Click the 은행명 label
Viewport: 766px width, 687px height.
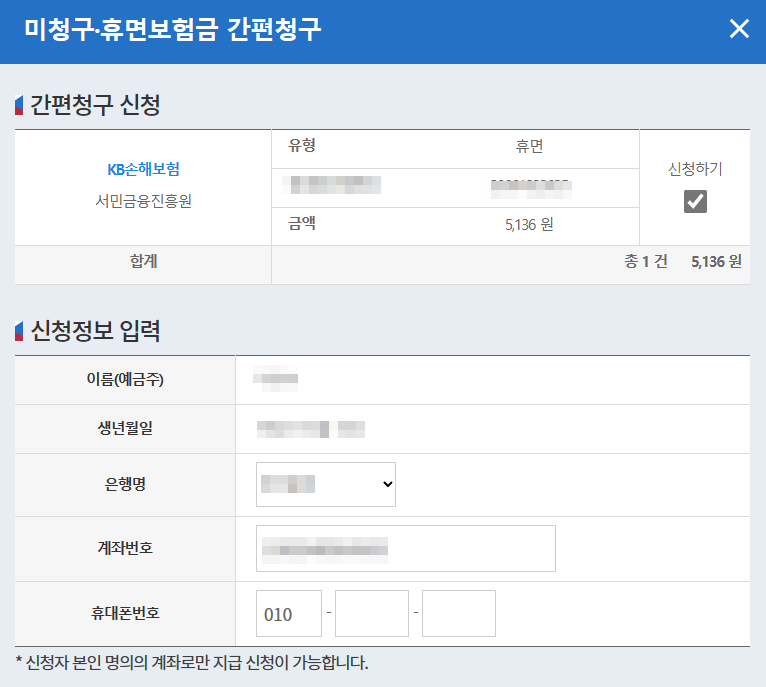(125, 484)
